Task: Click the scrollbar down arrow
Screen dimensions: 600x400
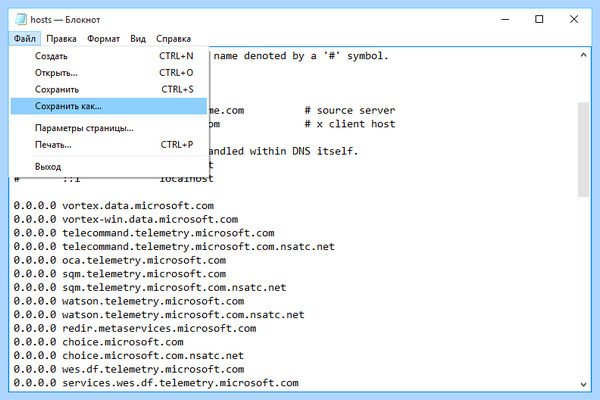Action: coord(583,384)
